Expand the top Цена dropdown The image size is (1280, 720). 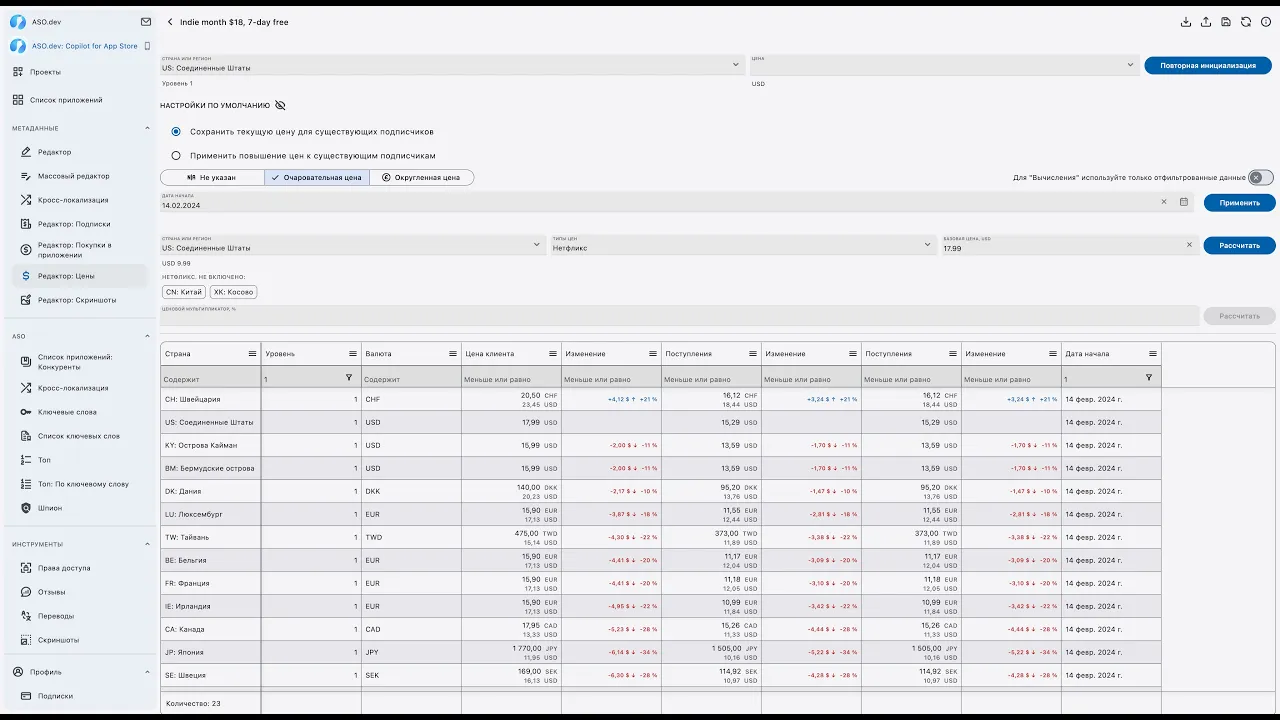[1130, 65]
